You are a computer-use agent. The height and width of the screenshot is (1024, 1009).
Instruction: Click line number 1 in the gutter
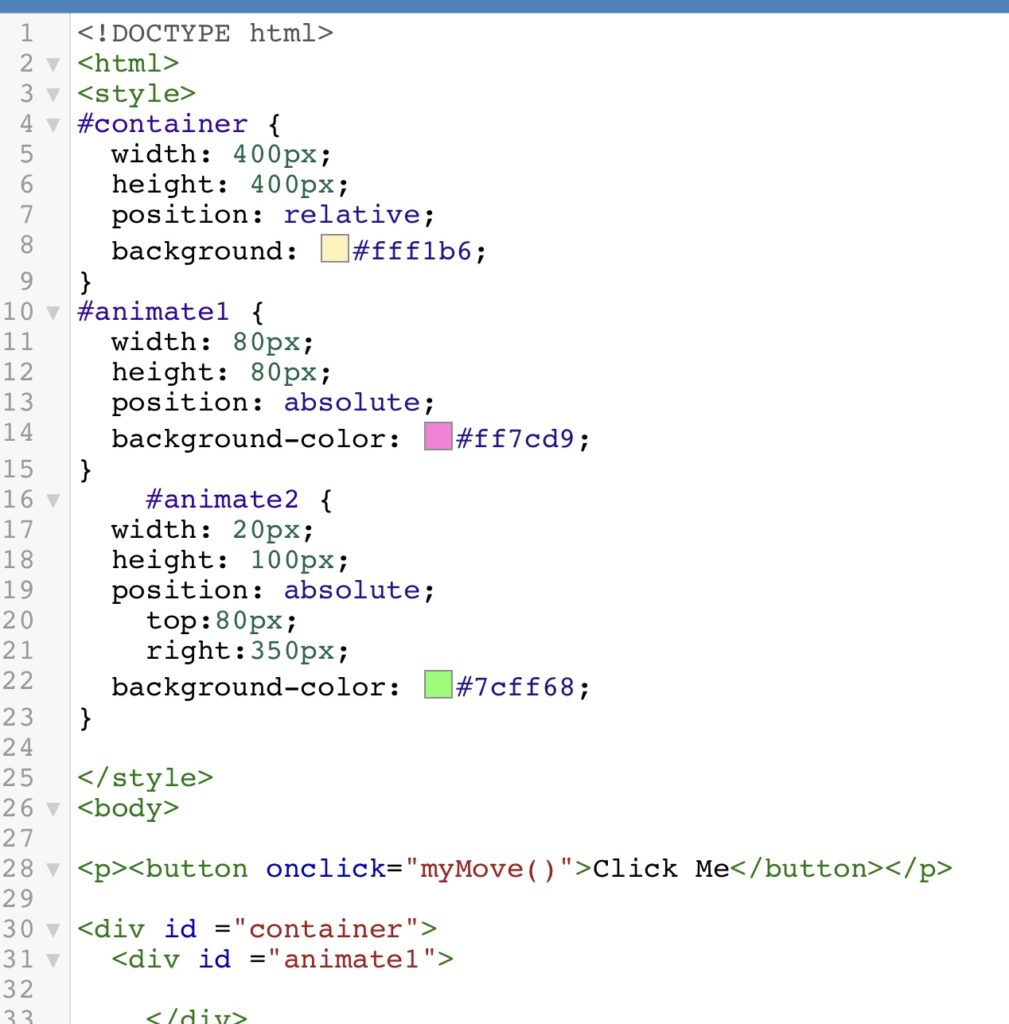26,33
